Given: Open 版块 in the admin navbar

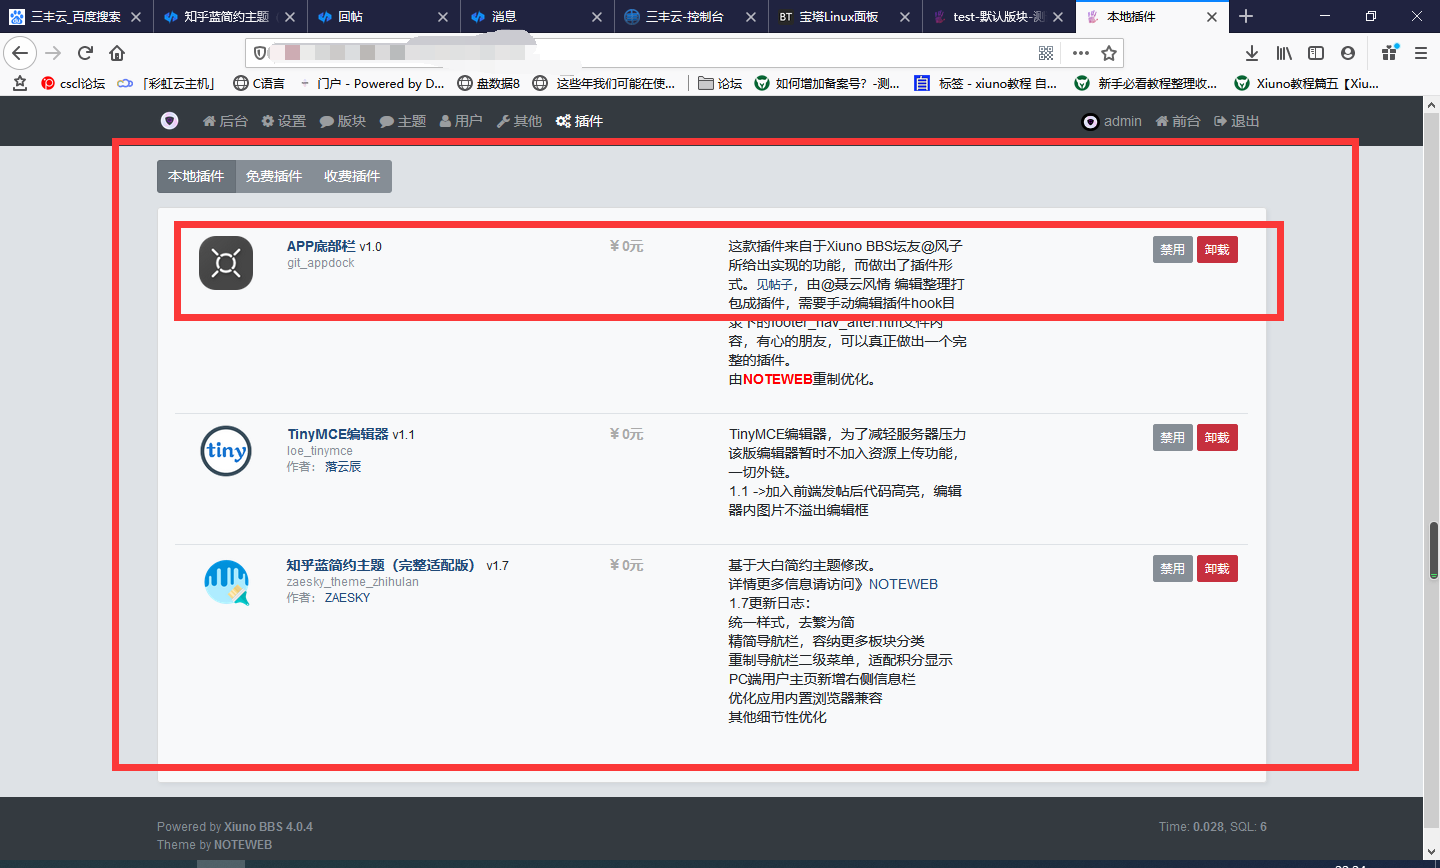Looking at the screenshot, I should pyautogui.click(x=343, y=121).
